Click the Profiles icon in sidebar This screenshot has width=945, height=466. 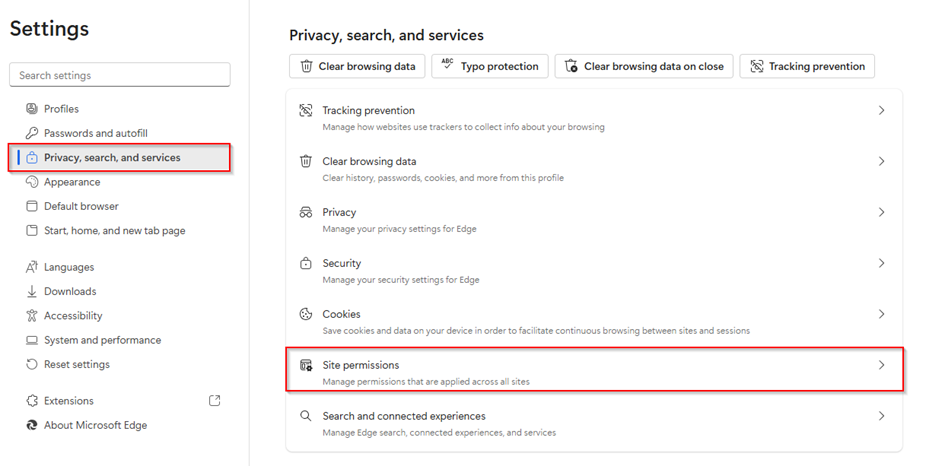32,109
